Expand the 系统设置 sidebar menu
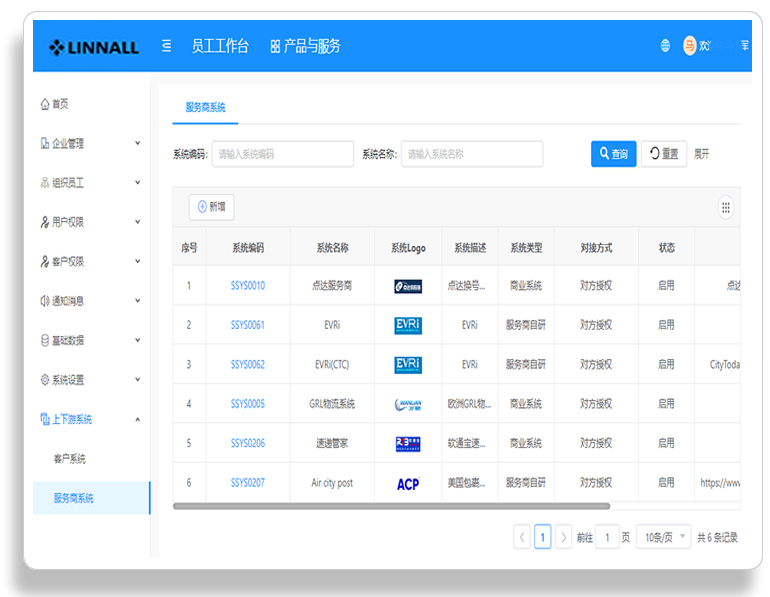Viewport: 770px width, 597px height. [91, 380]
